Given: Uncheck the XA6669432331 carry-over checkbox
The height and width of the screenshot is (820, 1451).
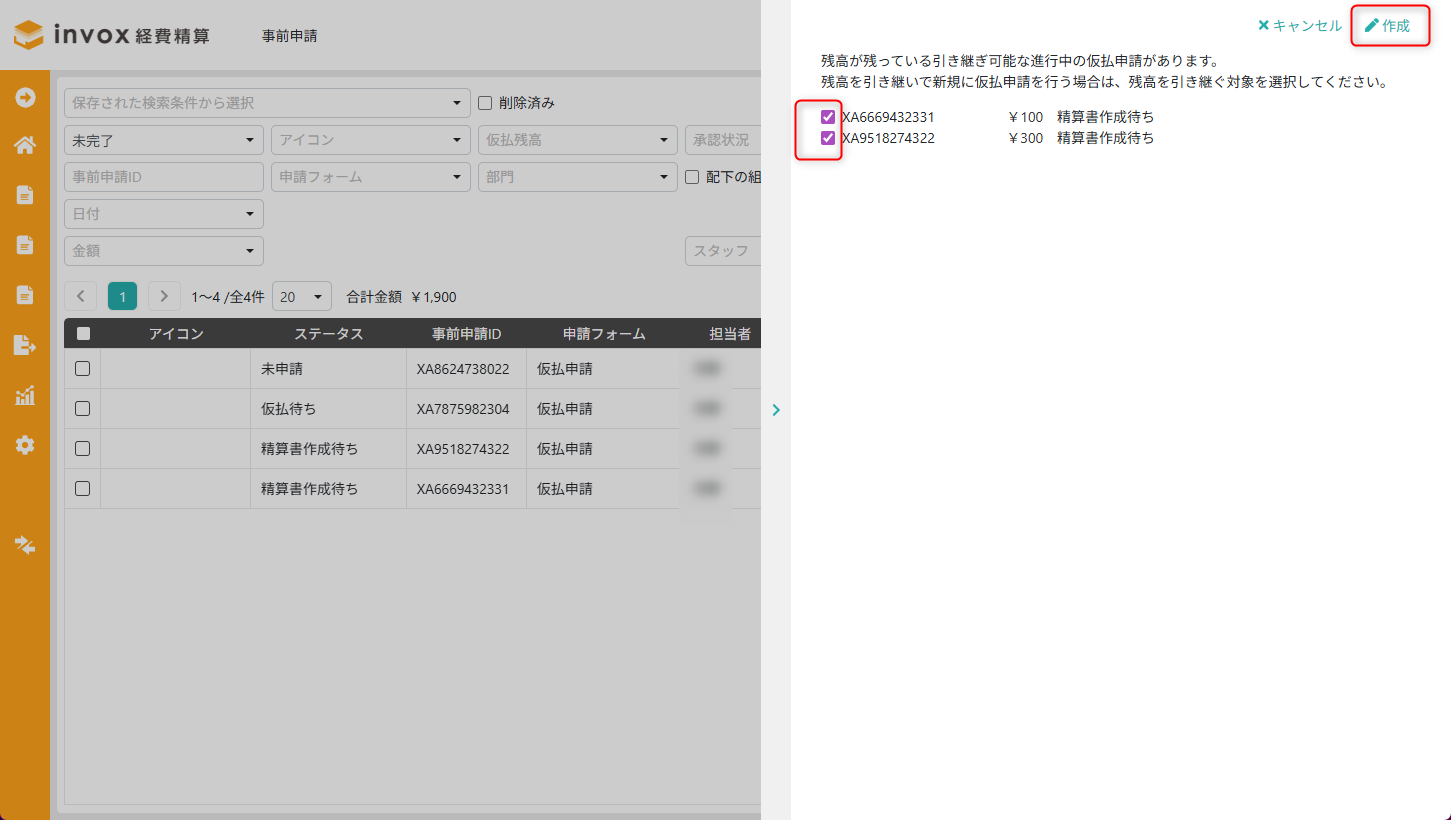Looking at the screenshot, I should (x=828, y=117).
